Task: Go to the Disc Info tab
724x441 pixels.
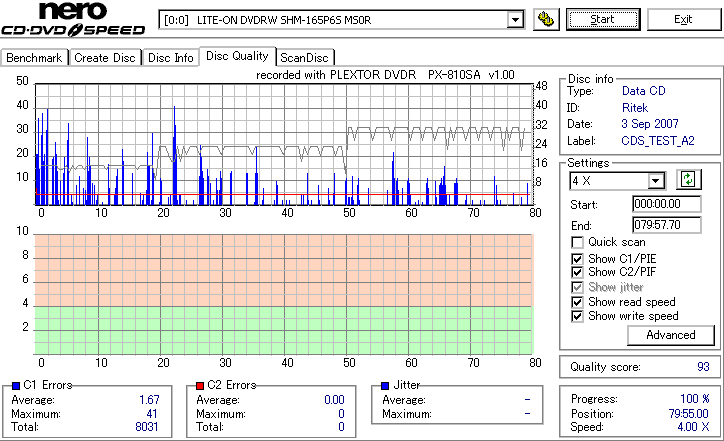Action: pyautogui.click(x=170, y=58)
